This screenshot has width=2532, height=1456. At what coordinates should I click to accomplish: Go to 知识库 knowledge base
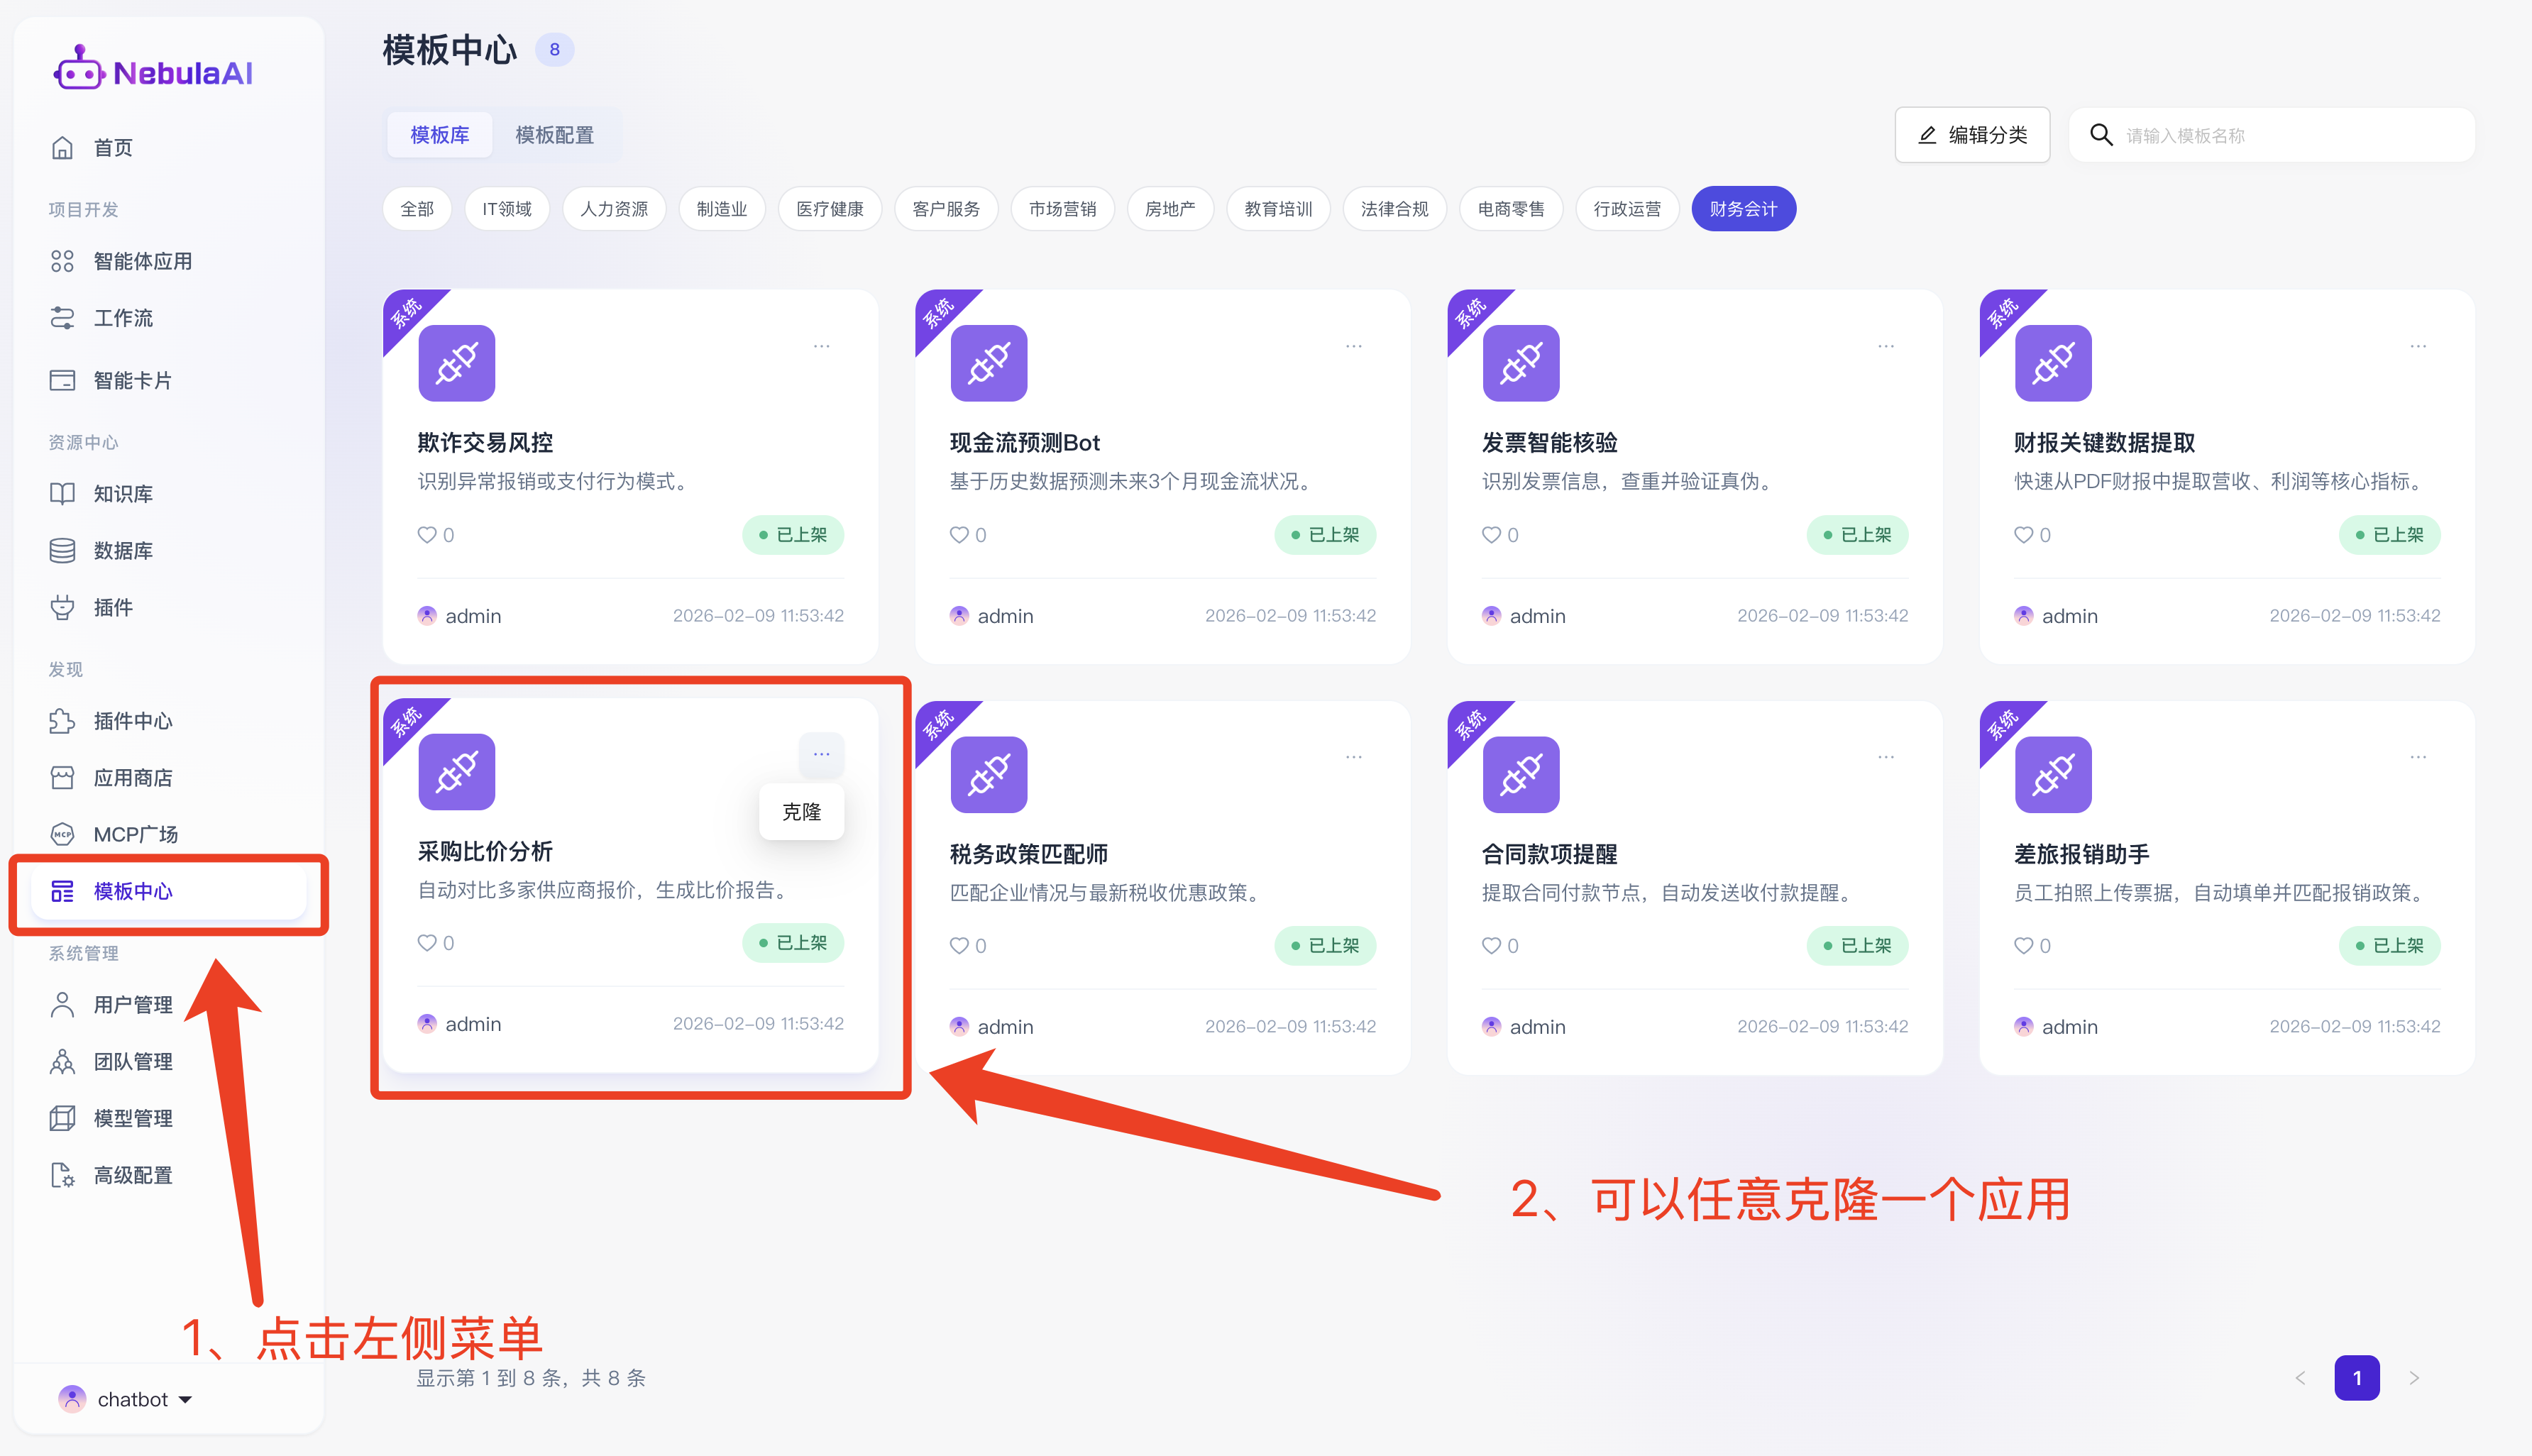(122, 494)
